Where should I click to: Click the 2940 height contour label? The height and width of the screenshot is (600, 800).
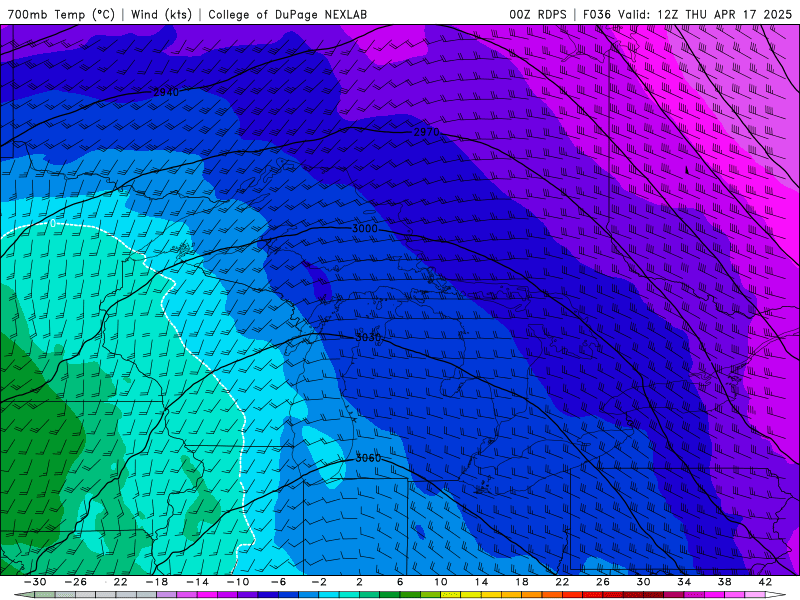(x=166, y=92)
